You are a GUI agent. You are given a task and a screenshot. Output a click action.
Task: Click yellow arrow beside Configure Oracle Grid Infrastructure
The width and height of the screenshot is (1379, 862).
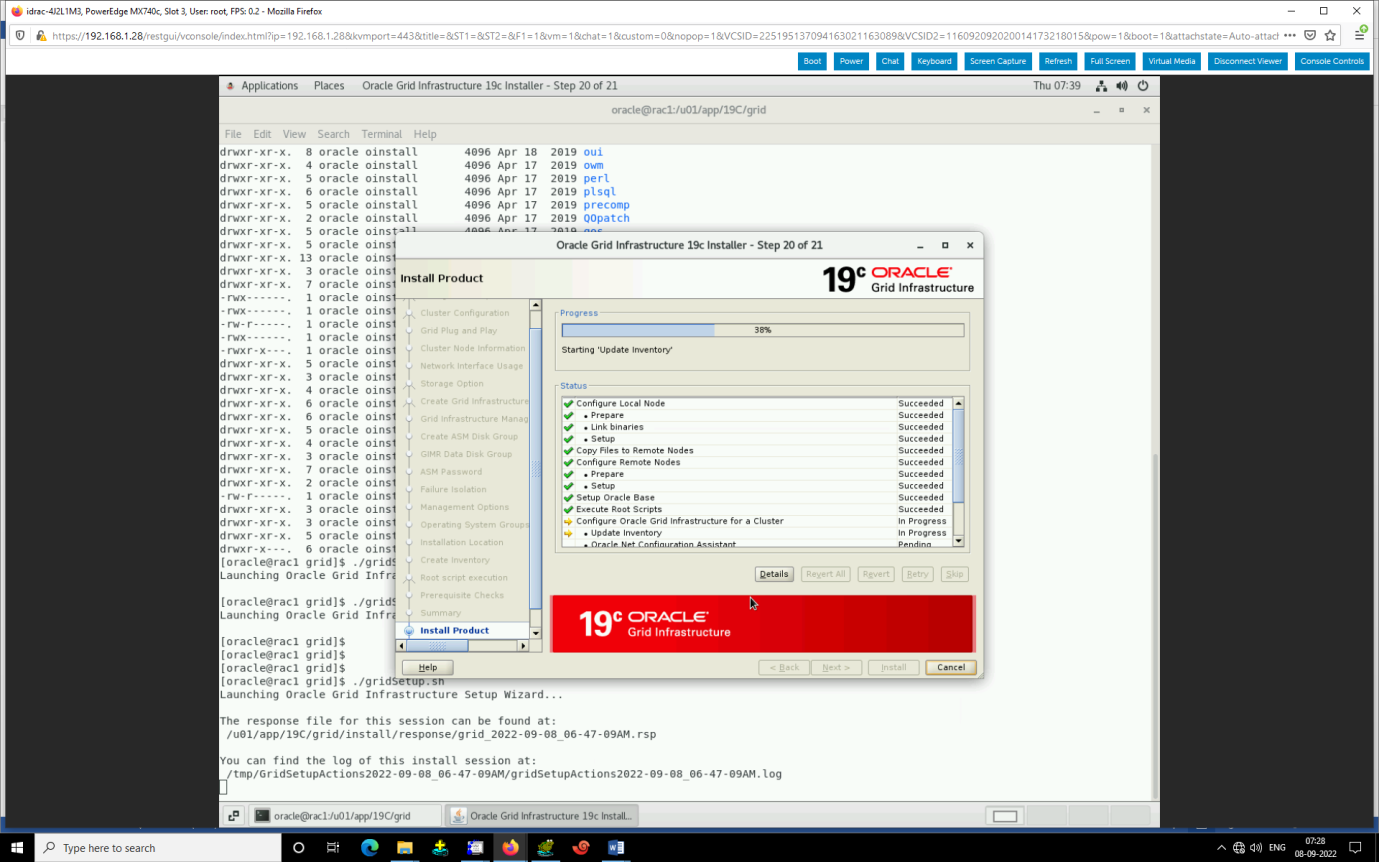(568, 522)
